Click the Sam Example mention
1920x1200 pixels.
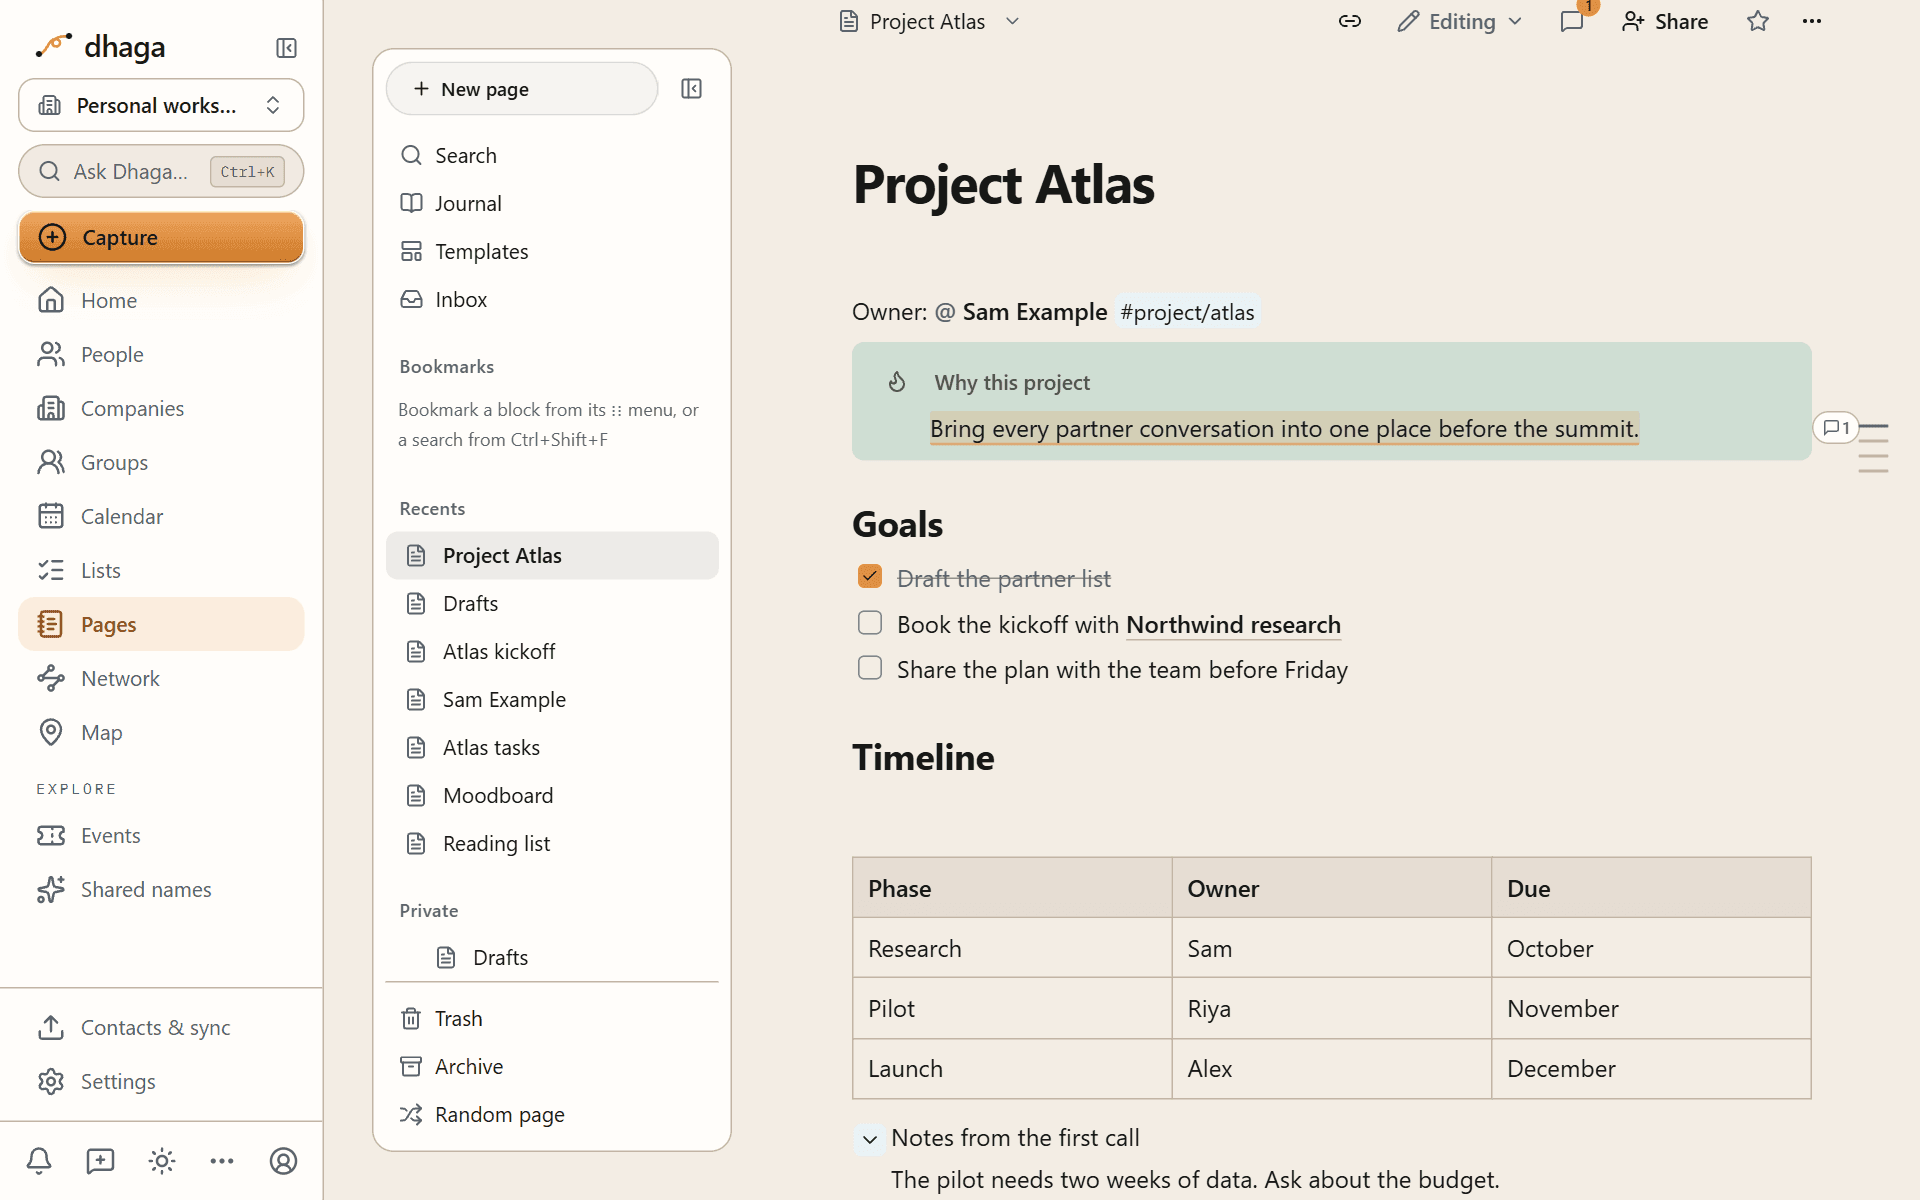[1021, 312]
